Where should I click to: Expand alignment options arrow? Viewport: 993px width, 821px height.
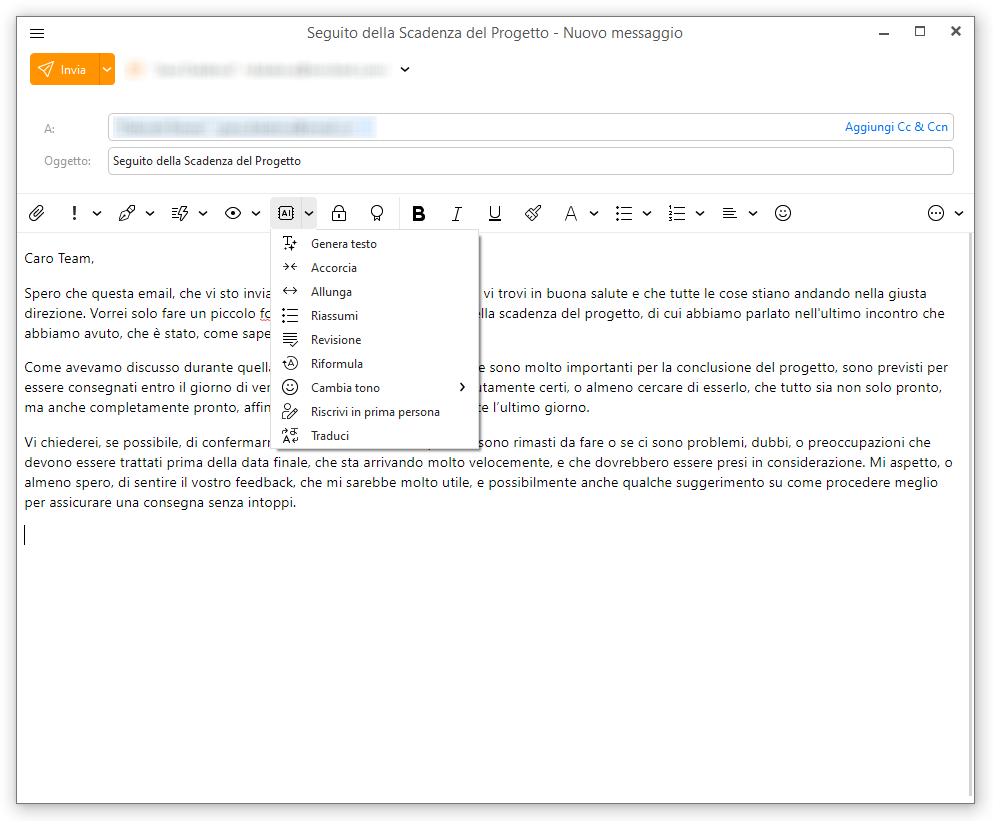[x=753, y=213]
